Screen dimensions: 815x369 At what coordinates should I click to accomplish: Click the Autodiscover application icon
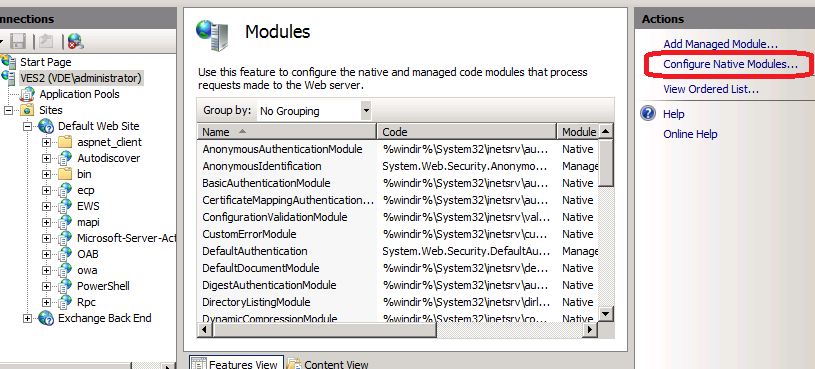pyautogui.click(x=65, y=158)
